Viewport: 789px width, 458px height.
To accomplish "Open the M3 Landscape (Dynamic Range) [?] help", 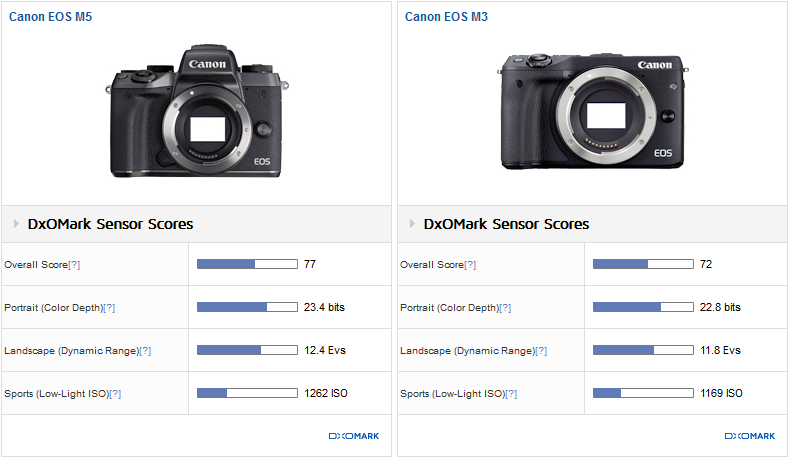I will 541,351.
